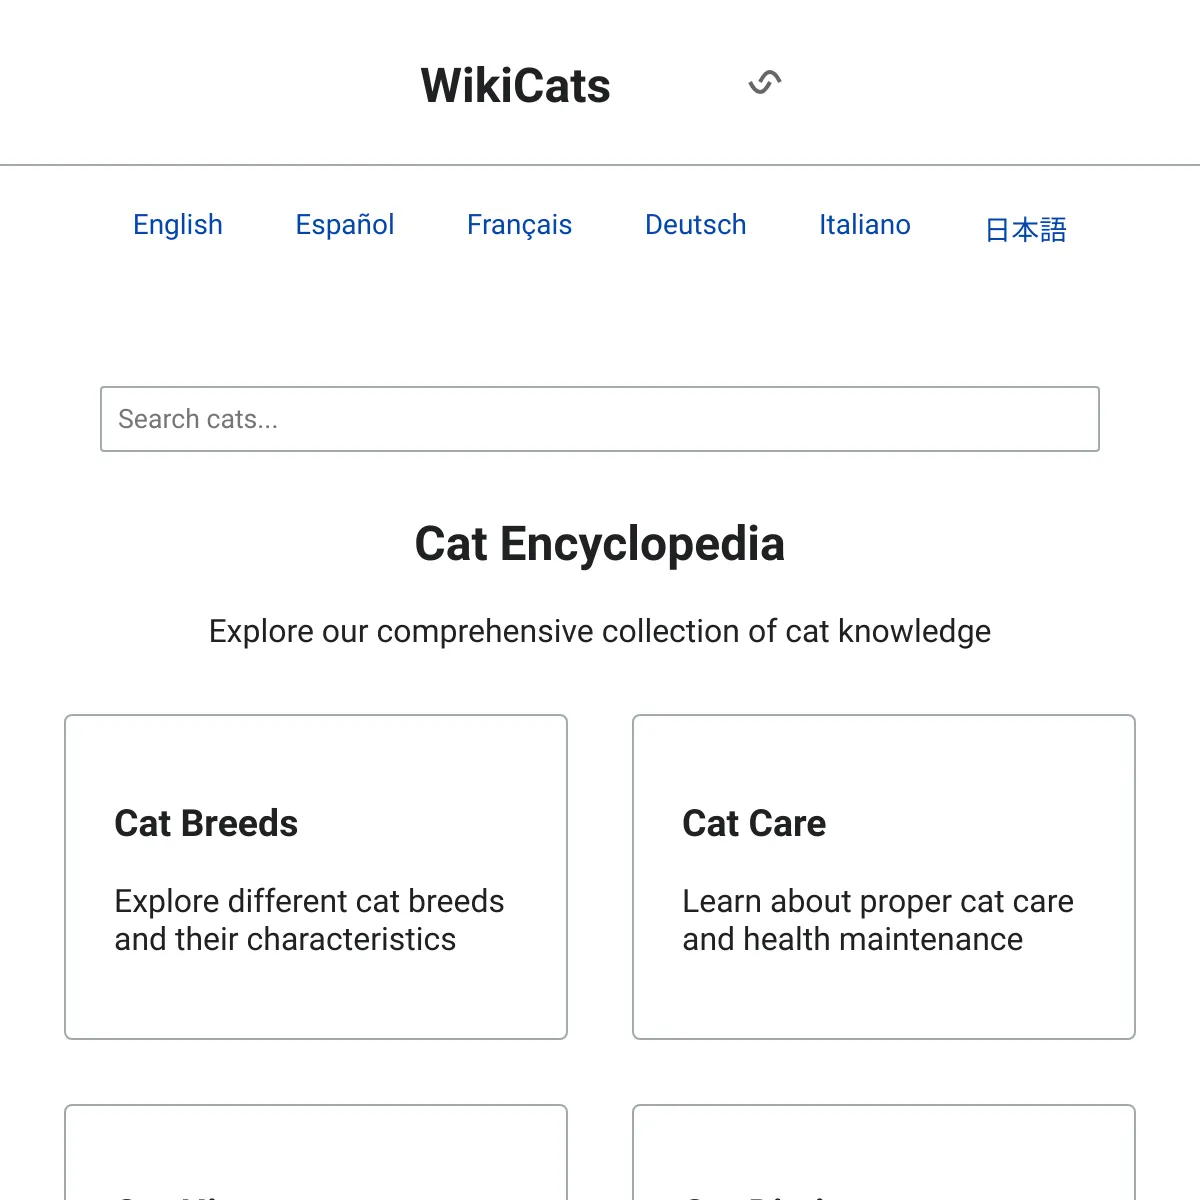
Task: Open the Deutsch version
Action: pyautogui.click(x=696, y=225)
